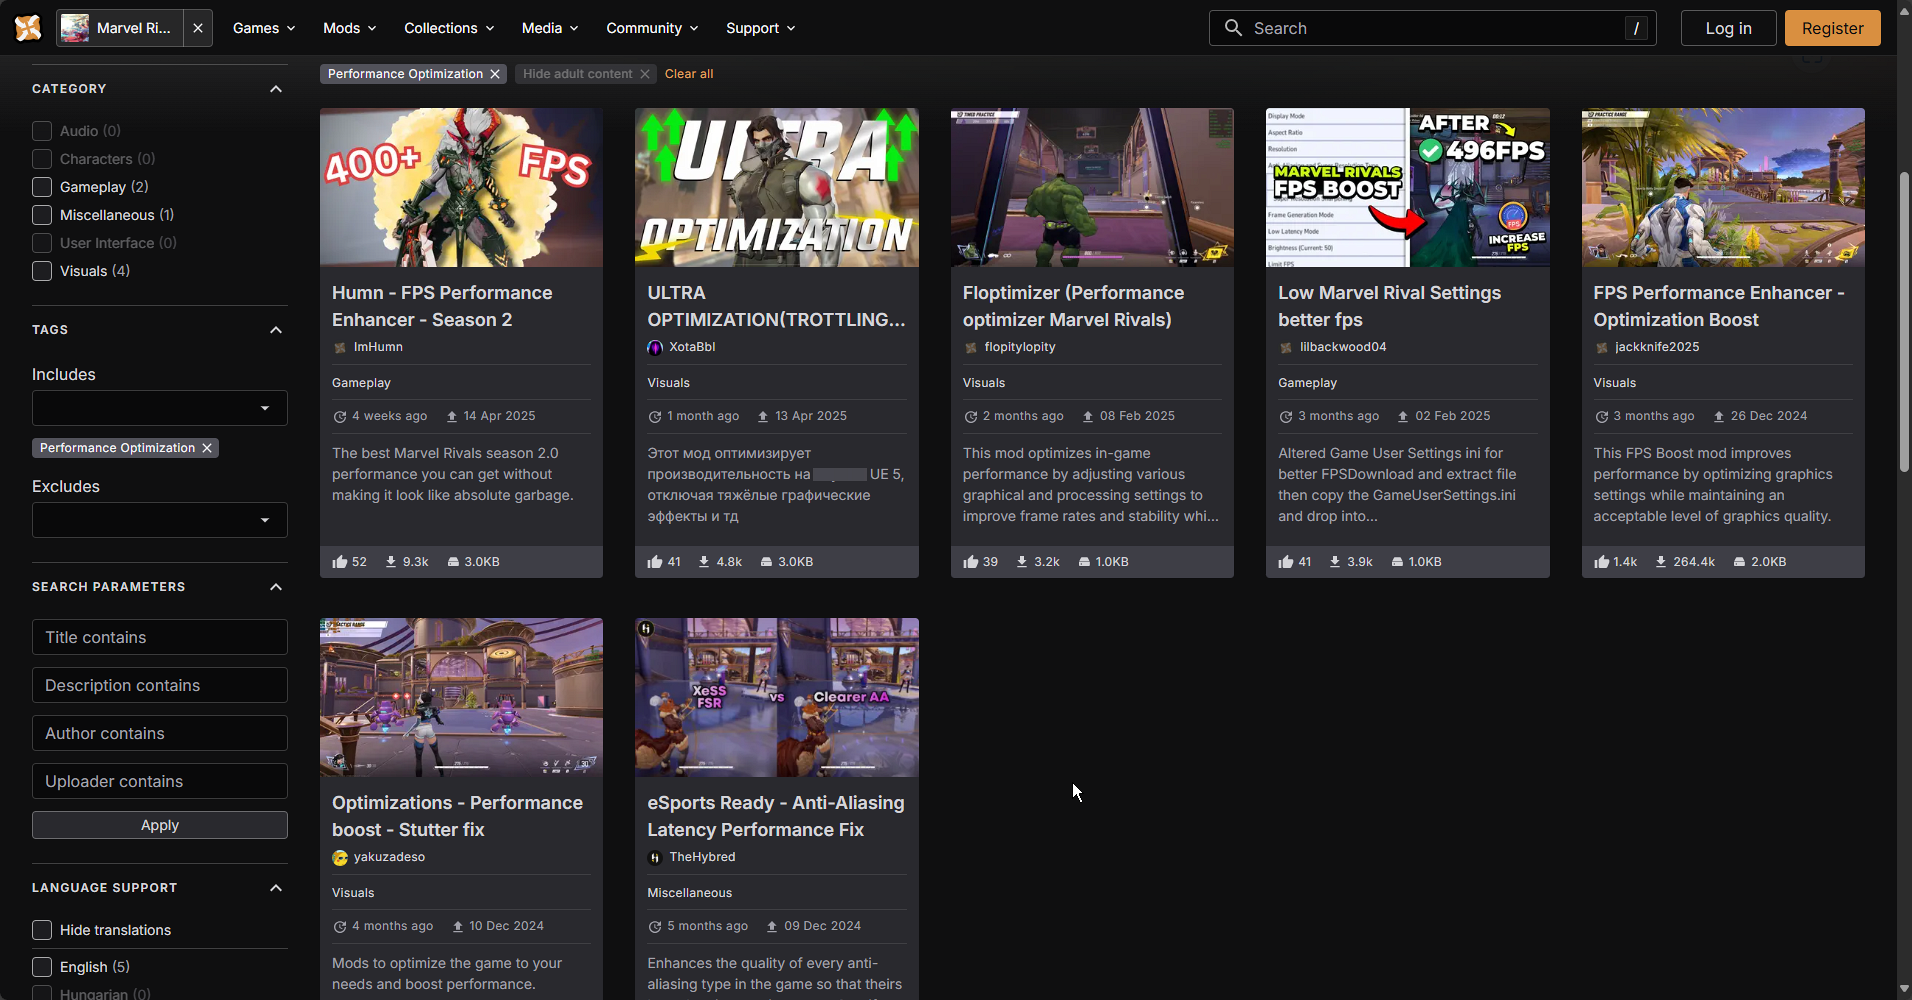Open the Nexus Mods home logo
The image size is (1912, 1000).
click(x=28, y=28)
